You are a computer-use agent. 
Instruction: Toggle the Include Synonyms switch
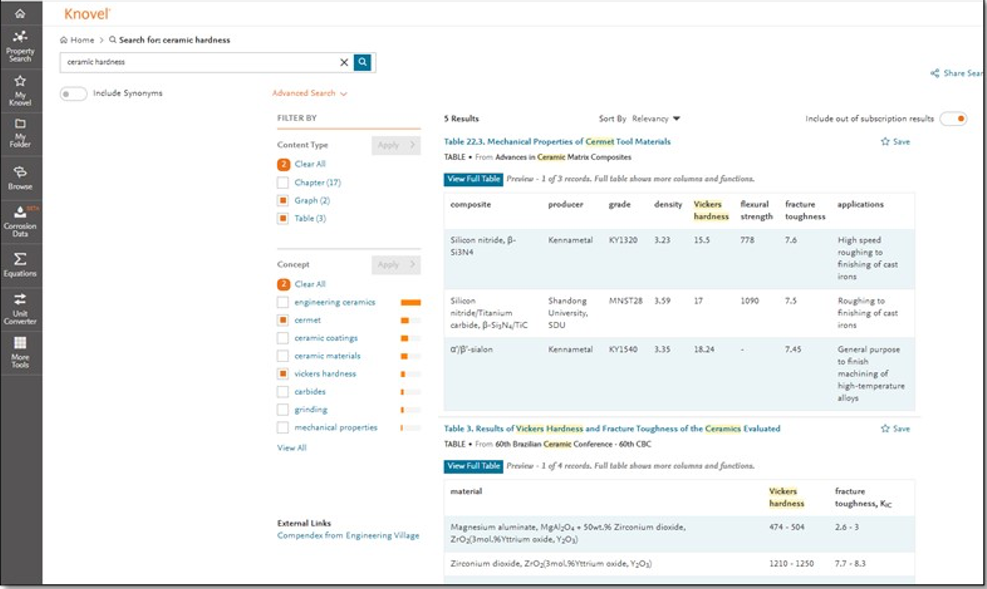pos(73,94)
